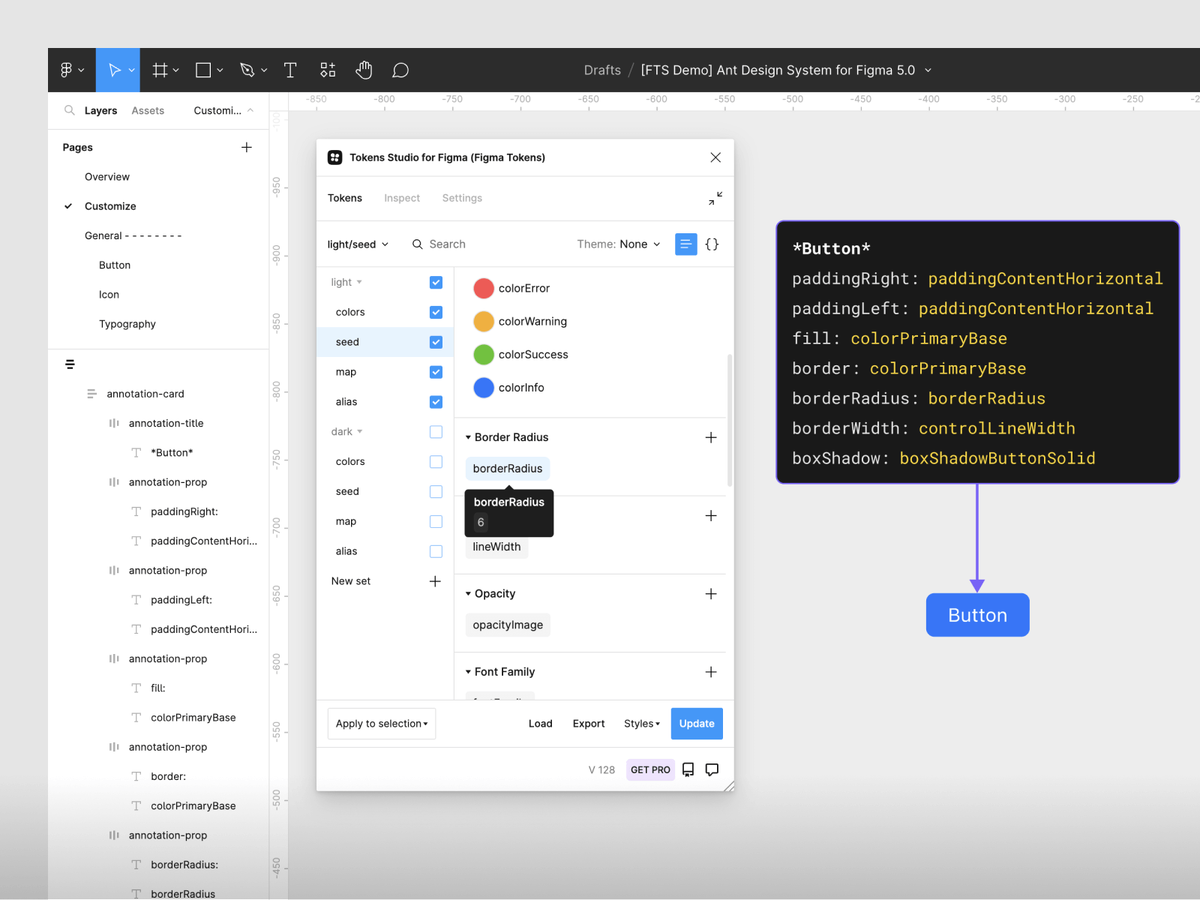This screenshot has height=900, width=1200.
Task: Add token in section above lineWidth
Action: click(711, 516)
